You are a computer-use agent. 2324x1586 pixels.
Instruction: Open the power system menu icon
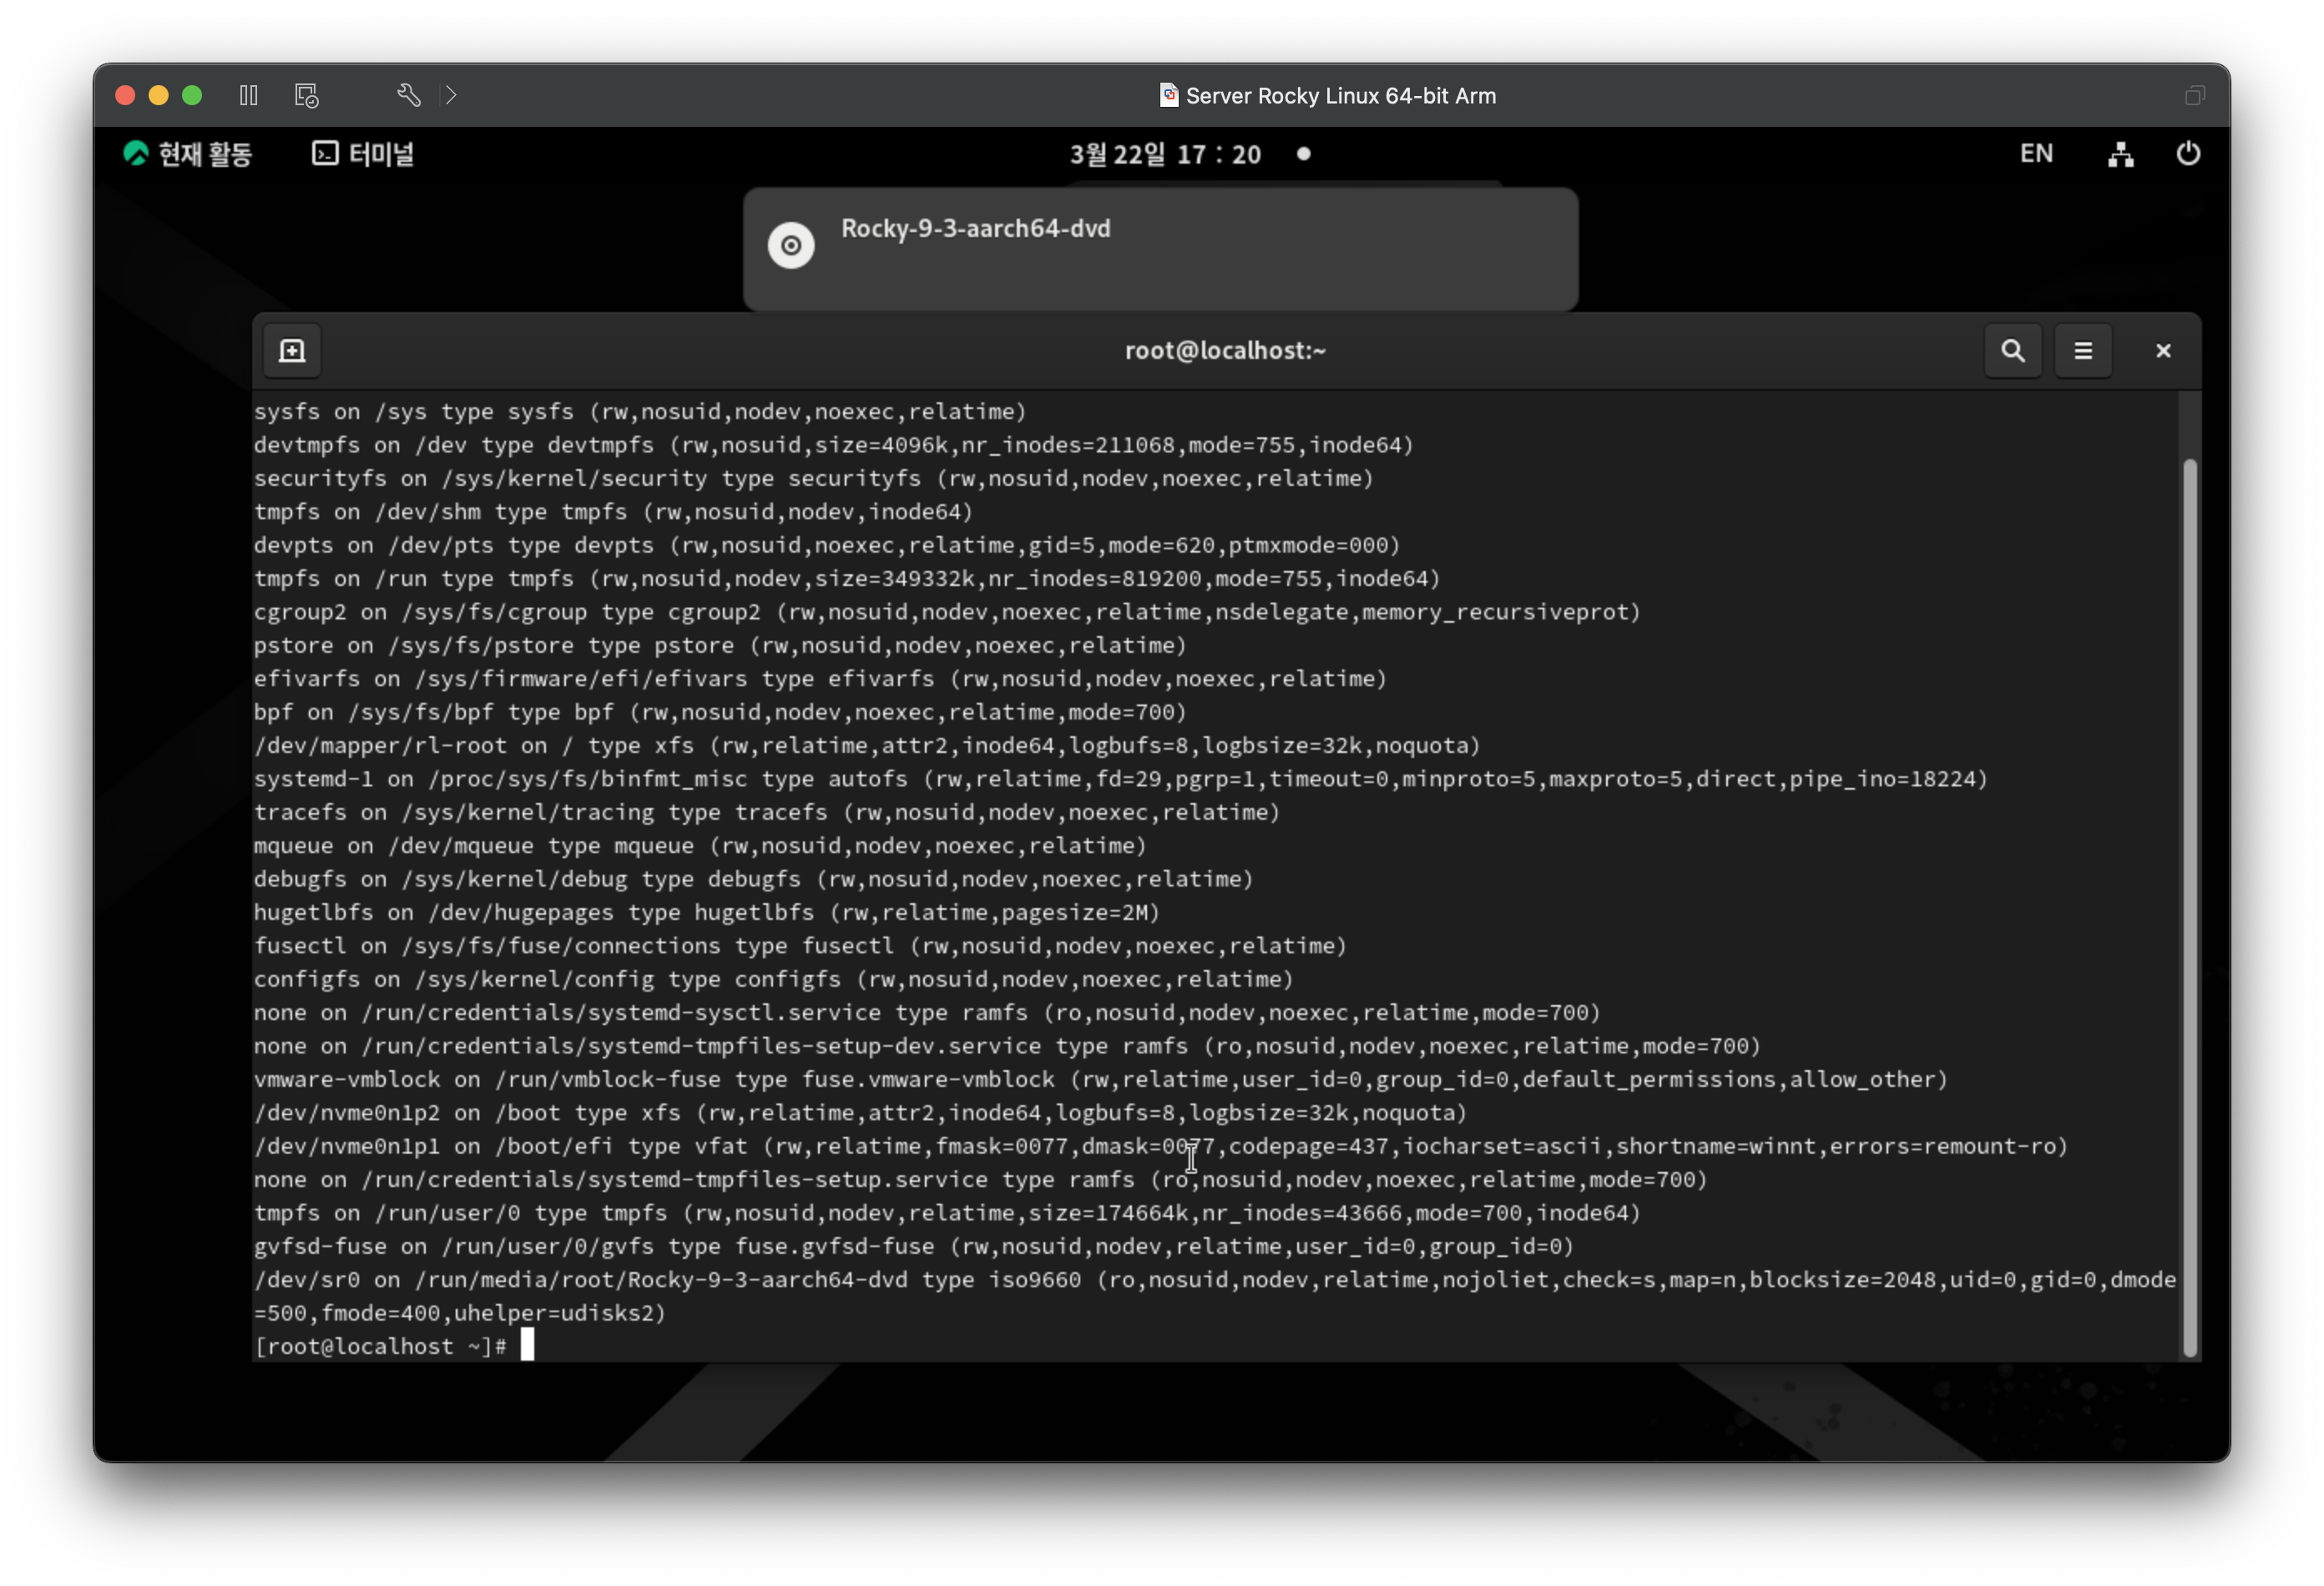tap(2188, 154)
